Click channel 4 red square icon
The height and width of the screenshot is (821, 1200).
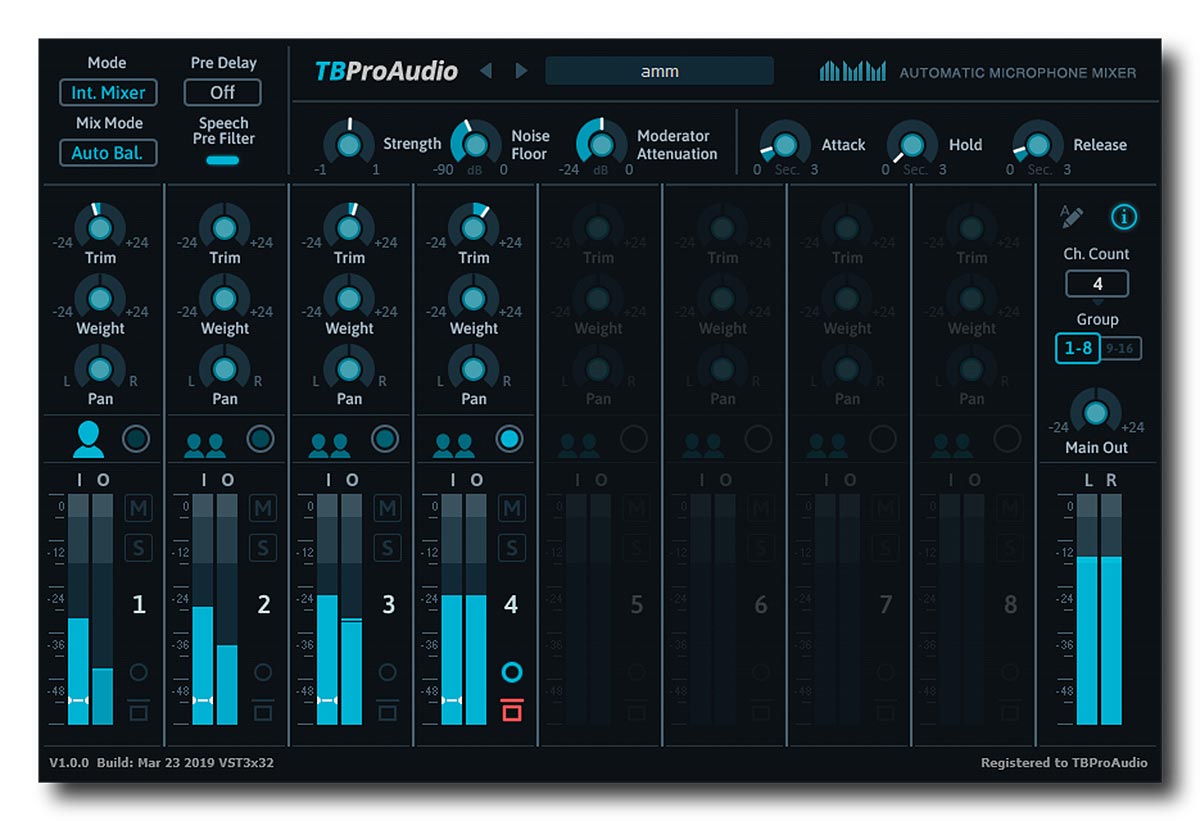[512, 711]
